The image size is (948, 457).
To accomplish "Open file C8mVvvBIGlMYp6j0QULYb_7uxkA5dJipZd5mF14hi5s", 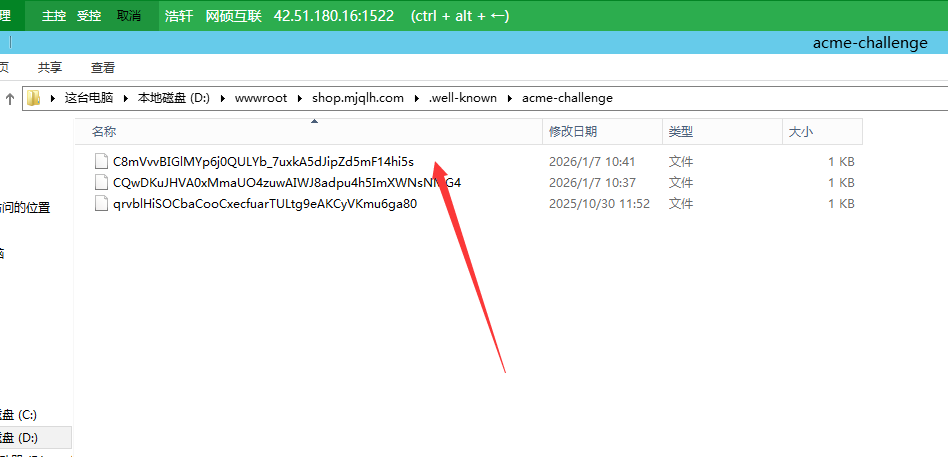I will [x=263, y=161].
